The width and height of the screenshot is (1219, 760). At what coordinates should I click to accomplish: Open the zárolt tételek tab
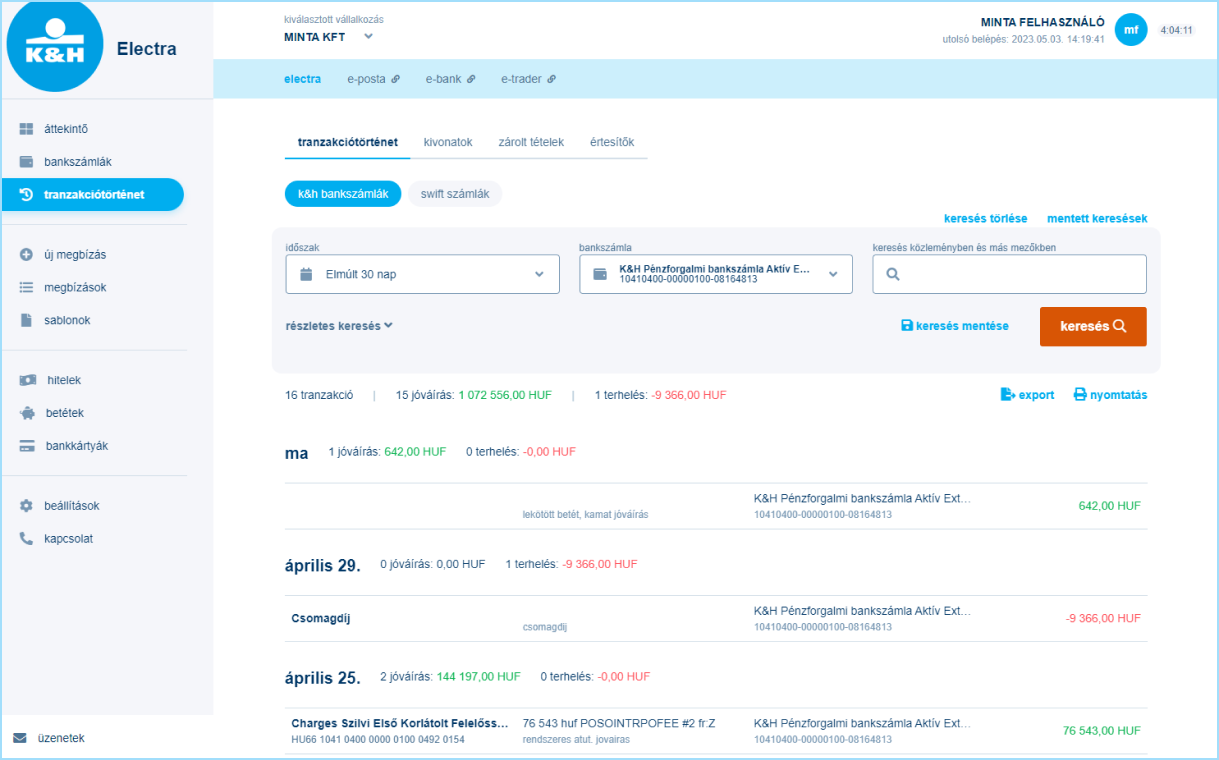tap(531, 142)
